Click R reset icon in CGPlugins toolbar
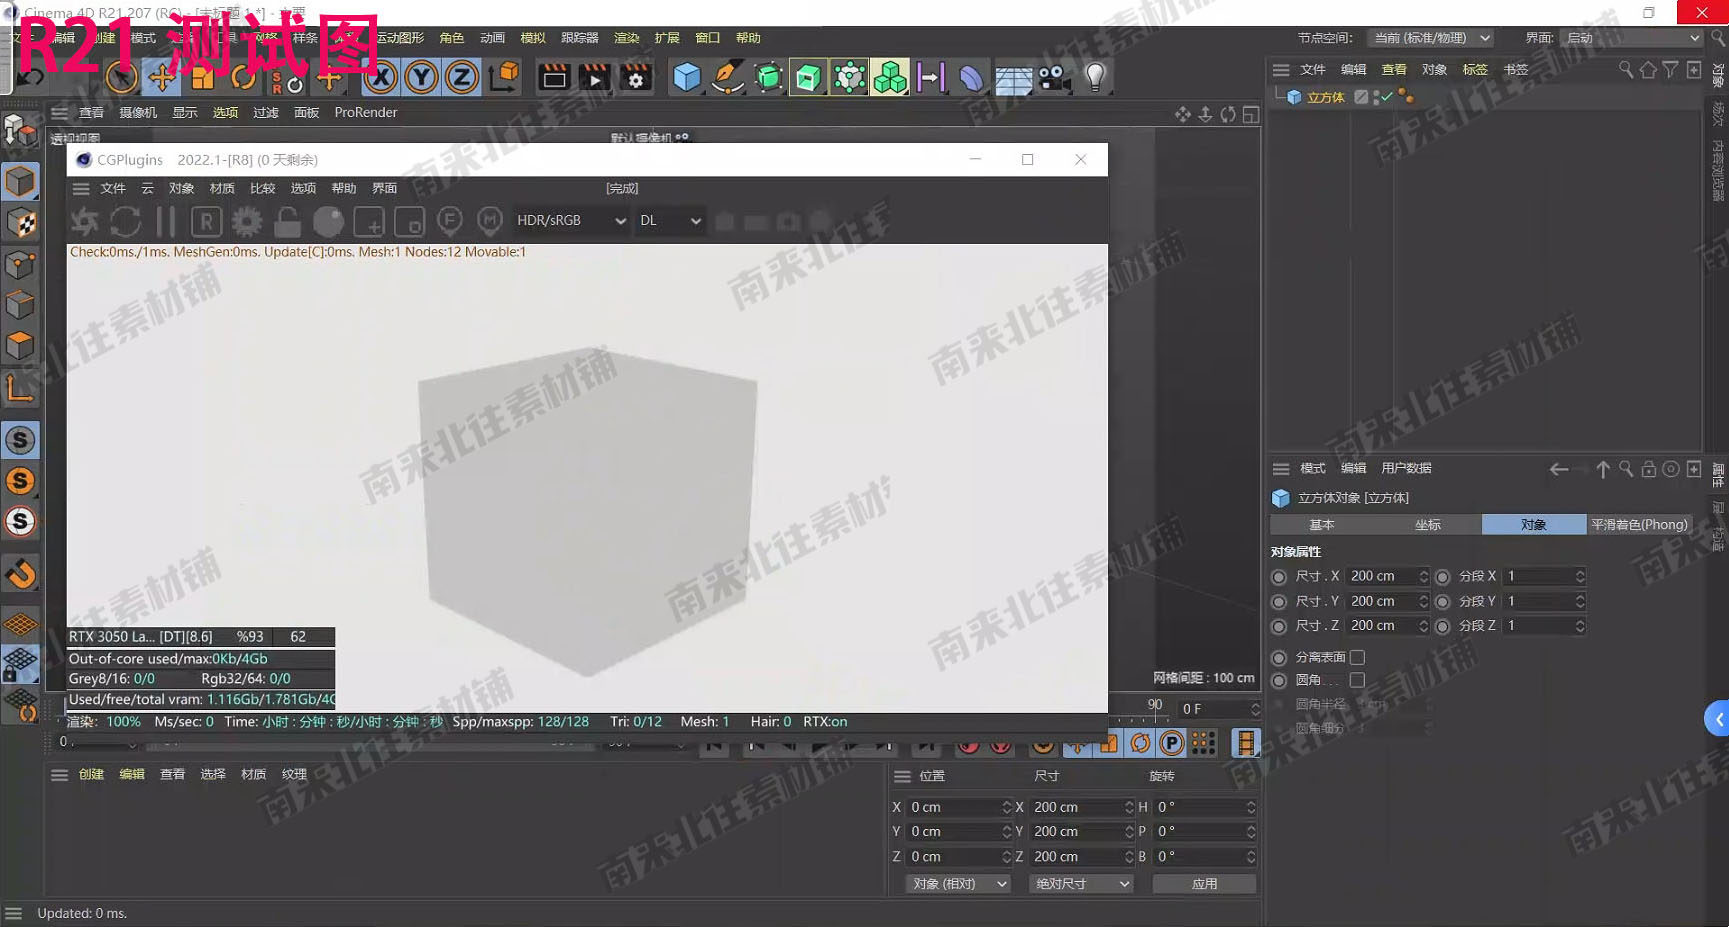The height and width of the screenshot is (927, 1729). click(206, 221)
